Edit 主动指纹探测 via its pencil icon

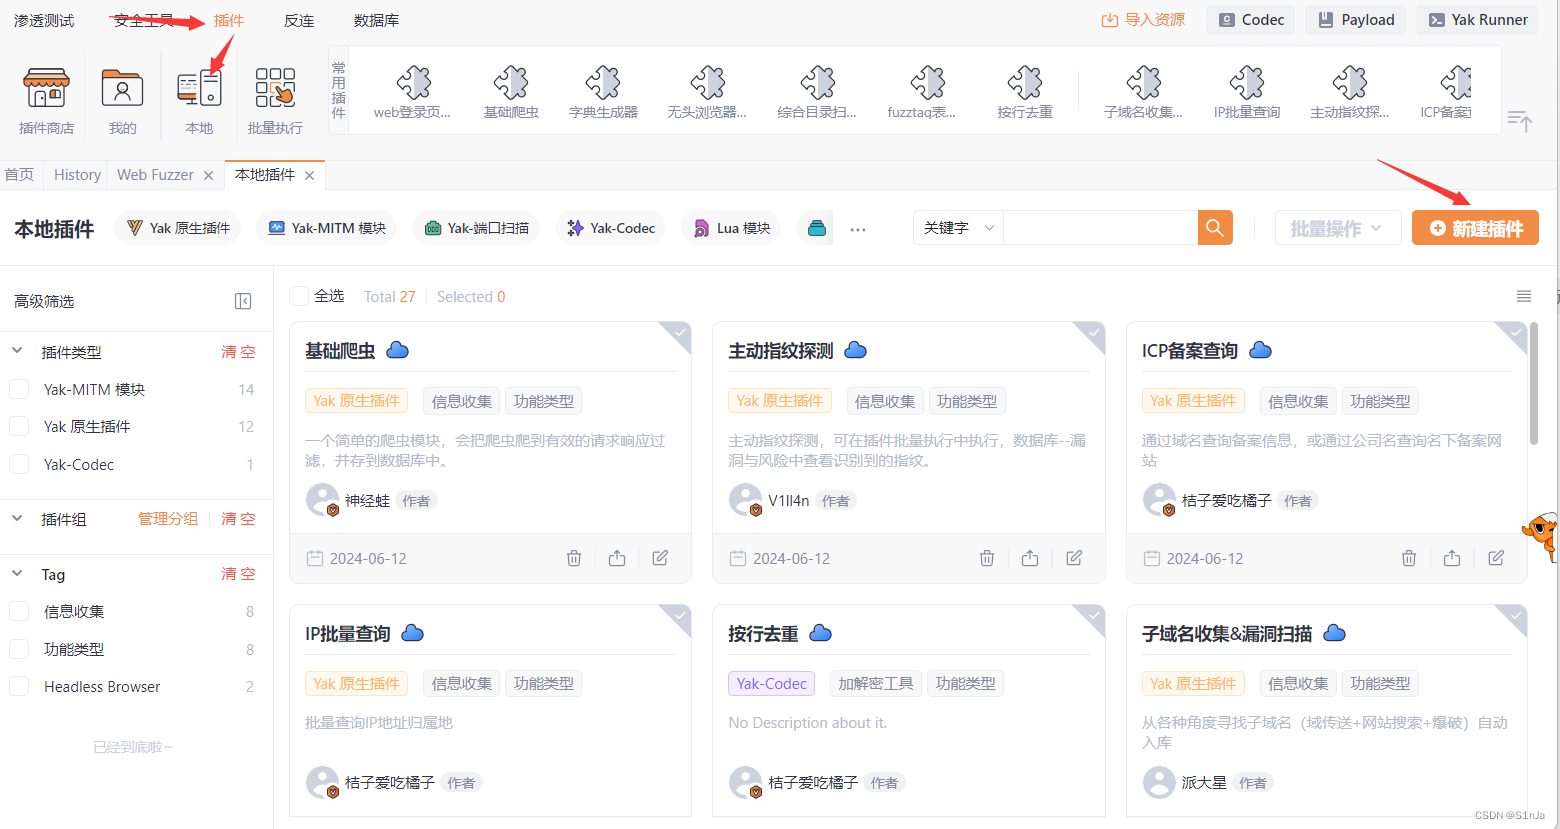(x=1073, y=558)
